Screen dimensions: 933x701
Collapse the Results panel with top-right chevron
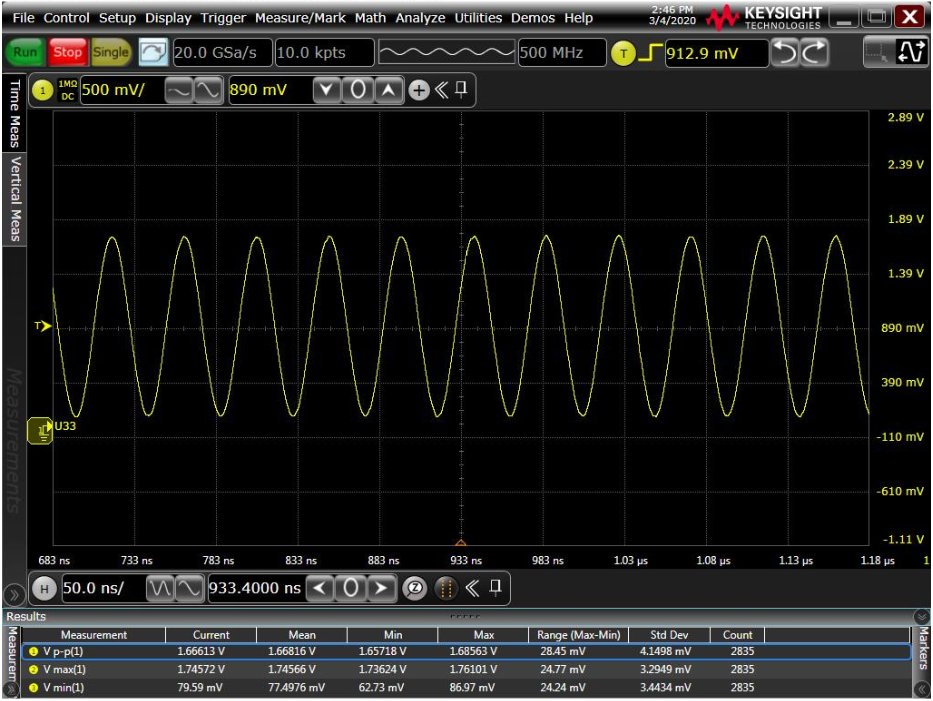922,616
